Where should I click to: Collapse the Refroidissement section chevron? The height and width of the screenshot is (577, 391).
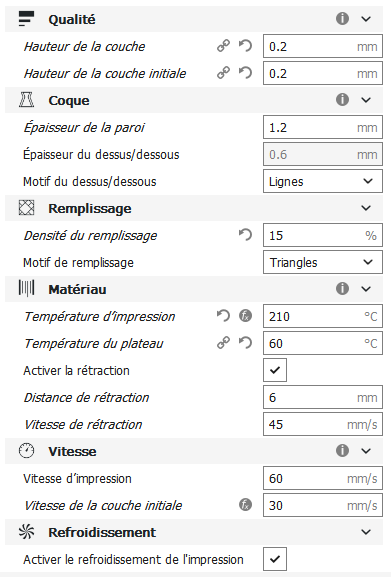pos(366,532)
